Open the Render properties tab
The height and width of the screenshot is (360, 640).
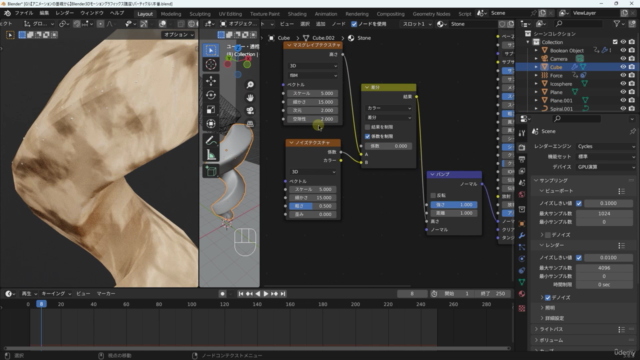[x=522, y=148]
